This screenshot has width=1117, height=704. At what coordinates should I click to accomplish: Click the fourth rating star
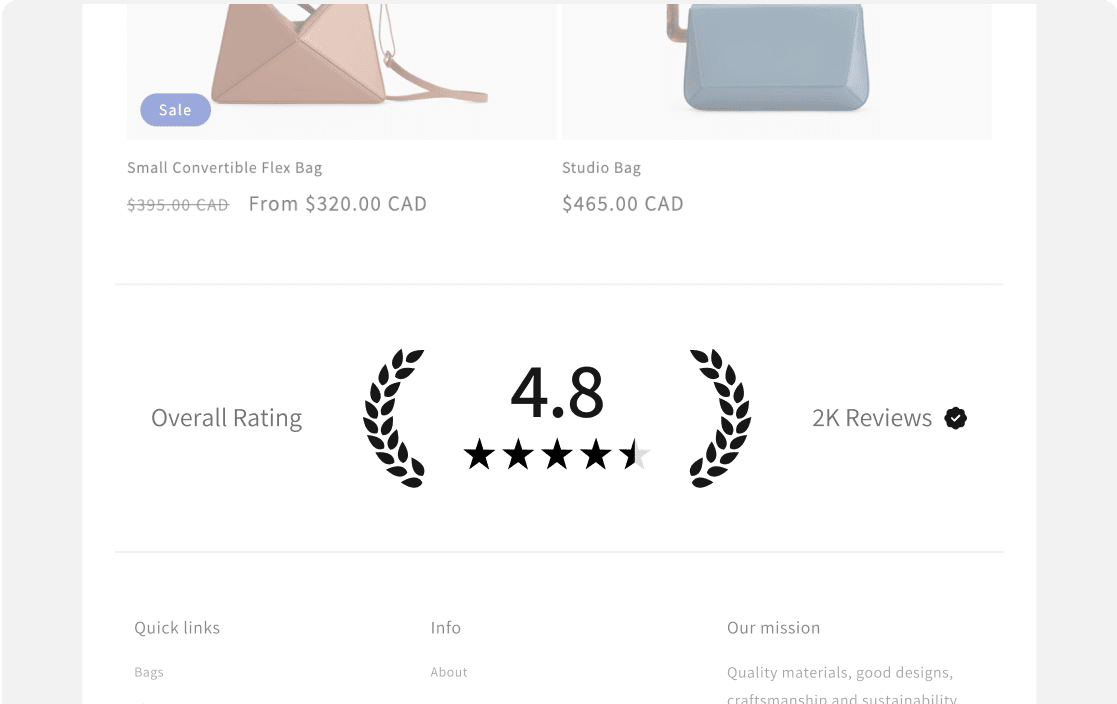(x=595, y=455)
